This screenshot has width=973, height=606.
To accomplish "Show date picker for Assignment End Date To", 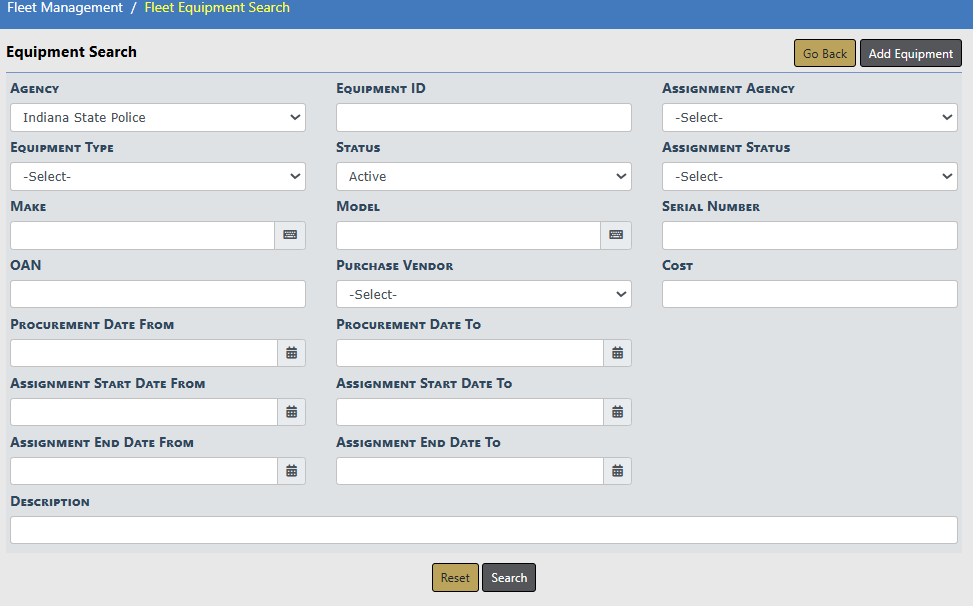I will click(617, 471).
